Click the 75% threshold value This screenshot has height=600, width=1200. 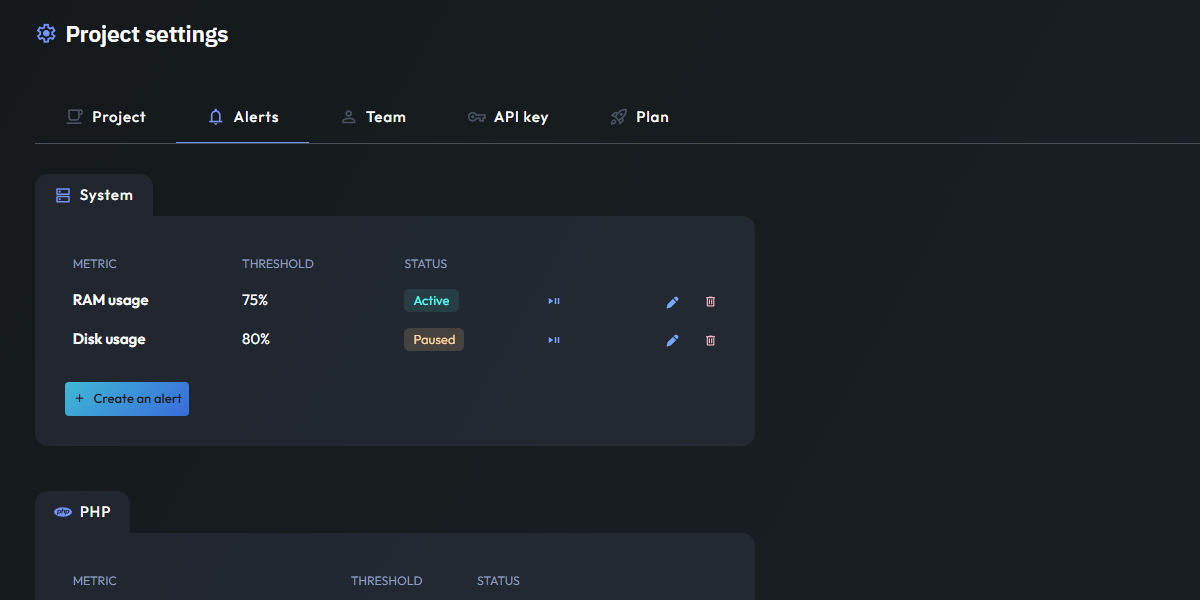tap(255, 300)
